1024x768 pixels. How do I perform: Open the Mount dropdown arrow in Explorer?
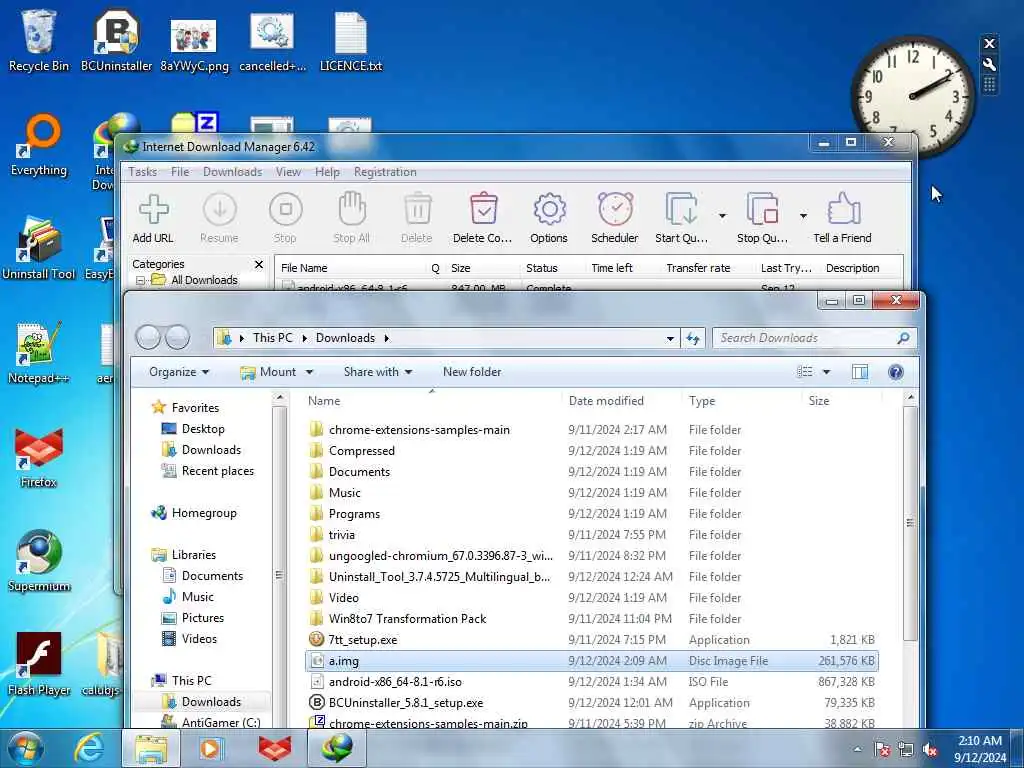click(x=310, y=372)
